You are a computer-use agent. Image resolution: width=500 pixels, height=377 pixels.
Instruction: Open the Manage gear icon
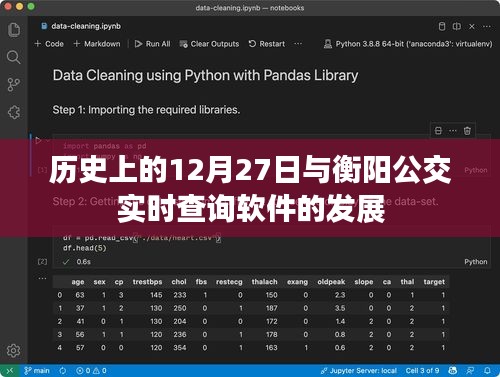(x=14, y=350)
